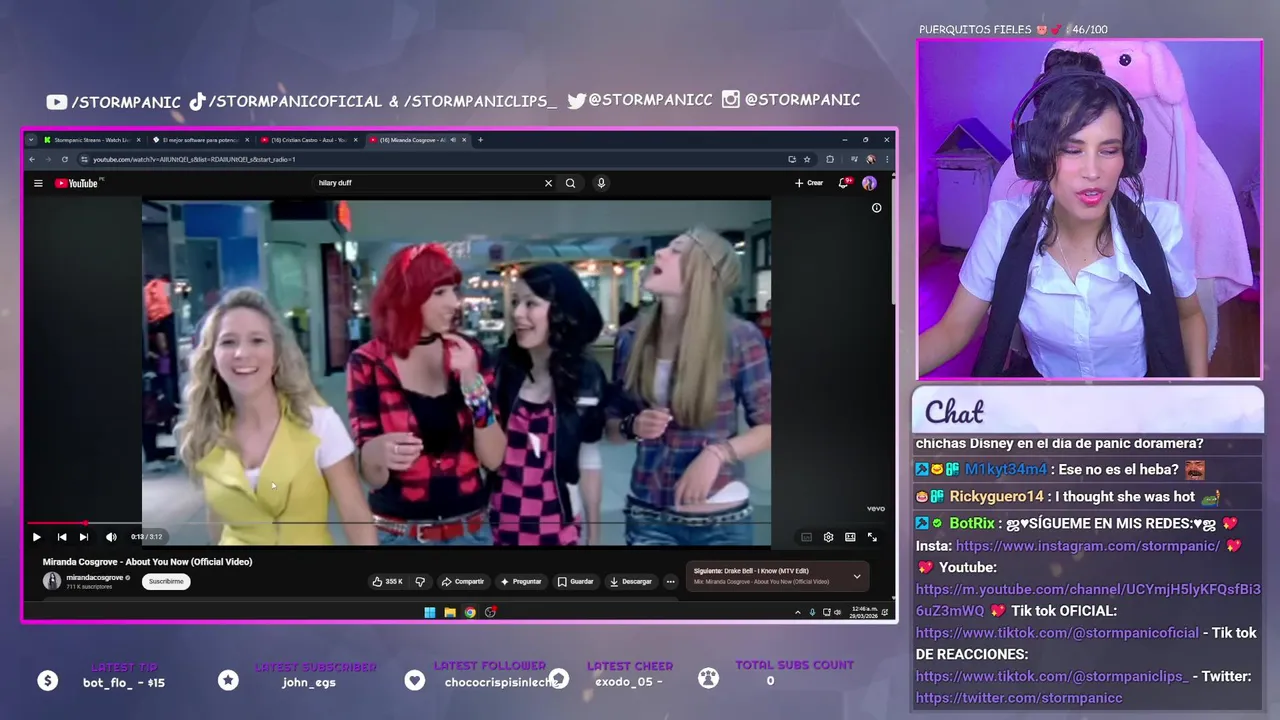Viewport: 1280px width, 720px height.
Task: Open the Windows Start menu
Action: (430, 612)
